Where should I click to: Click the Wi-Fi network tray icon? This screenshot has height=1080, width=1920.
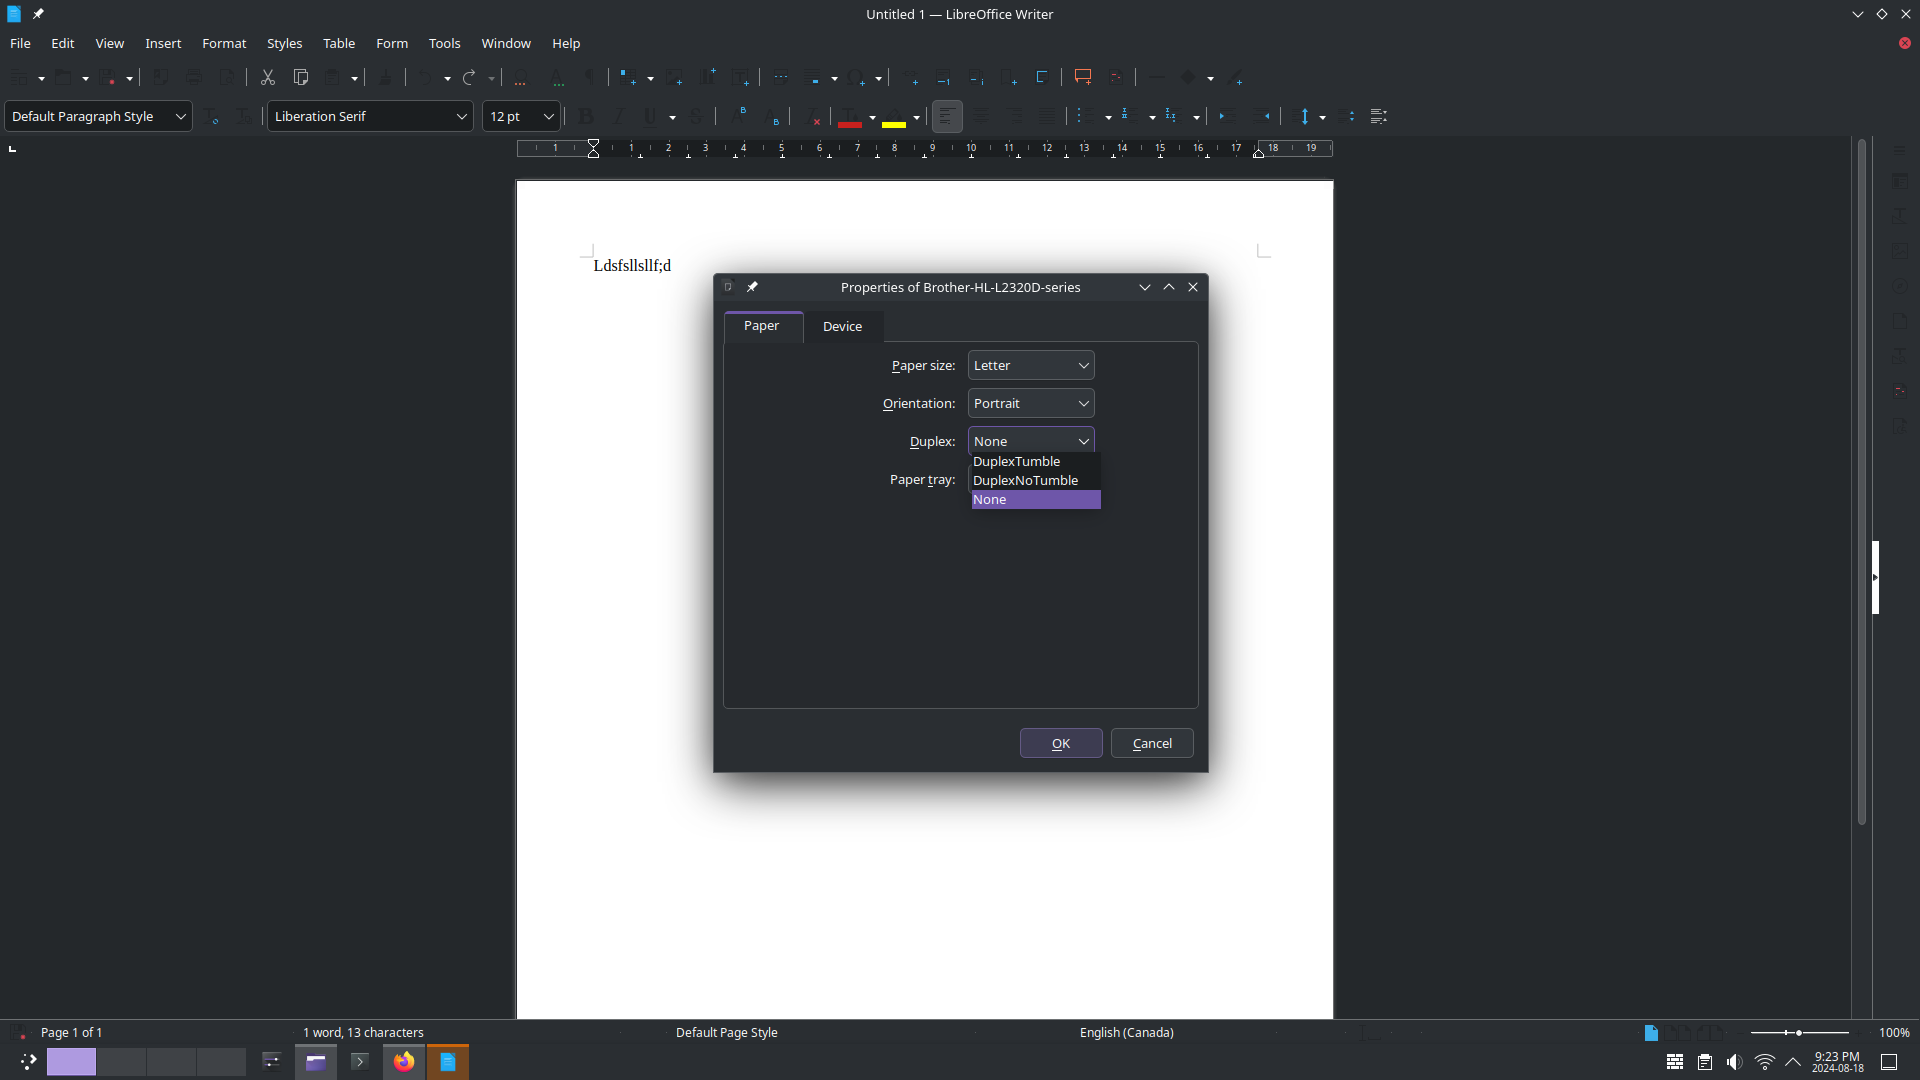click(x=1764, y=1062)
